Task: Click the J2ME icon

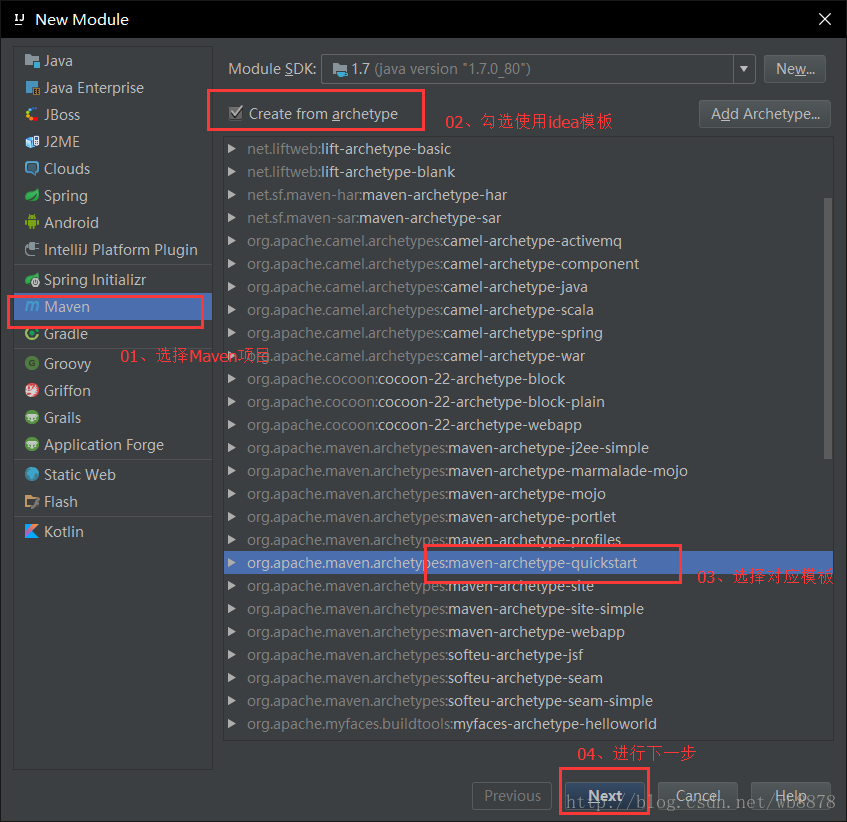Action: (x=32, y=142)
